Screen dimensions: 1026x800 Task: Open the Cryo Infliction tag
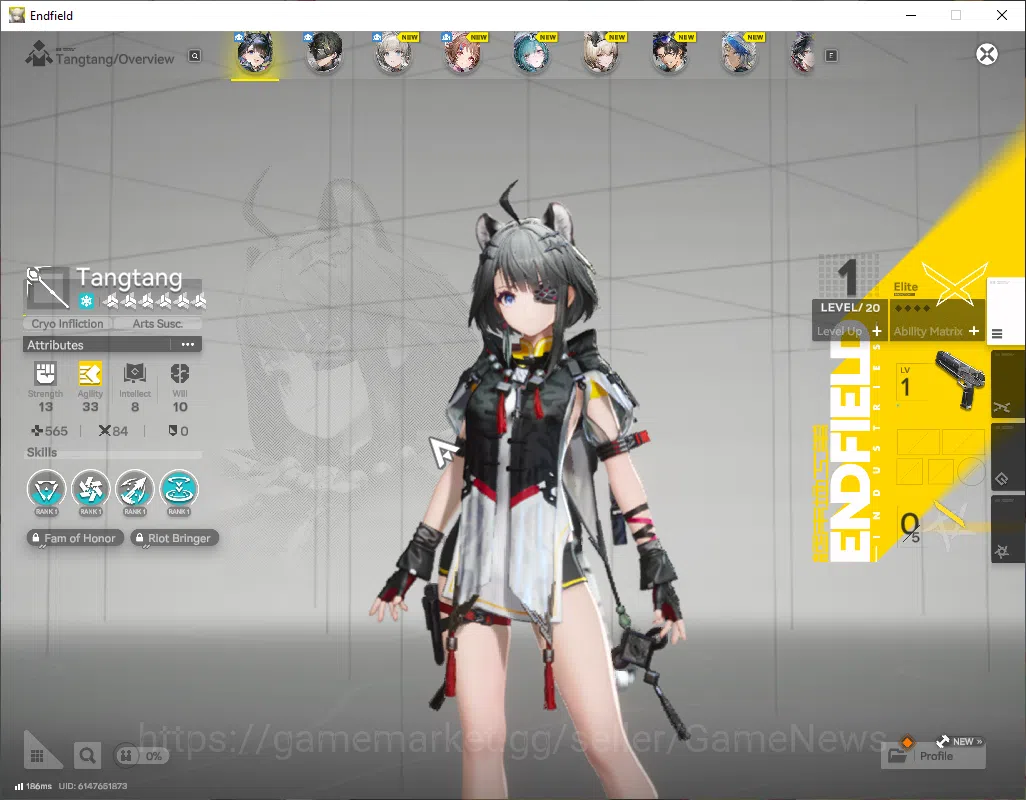[67, 324]
